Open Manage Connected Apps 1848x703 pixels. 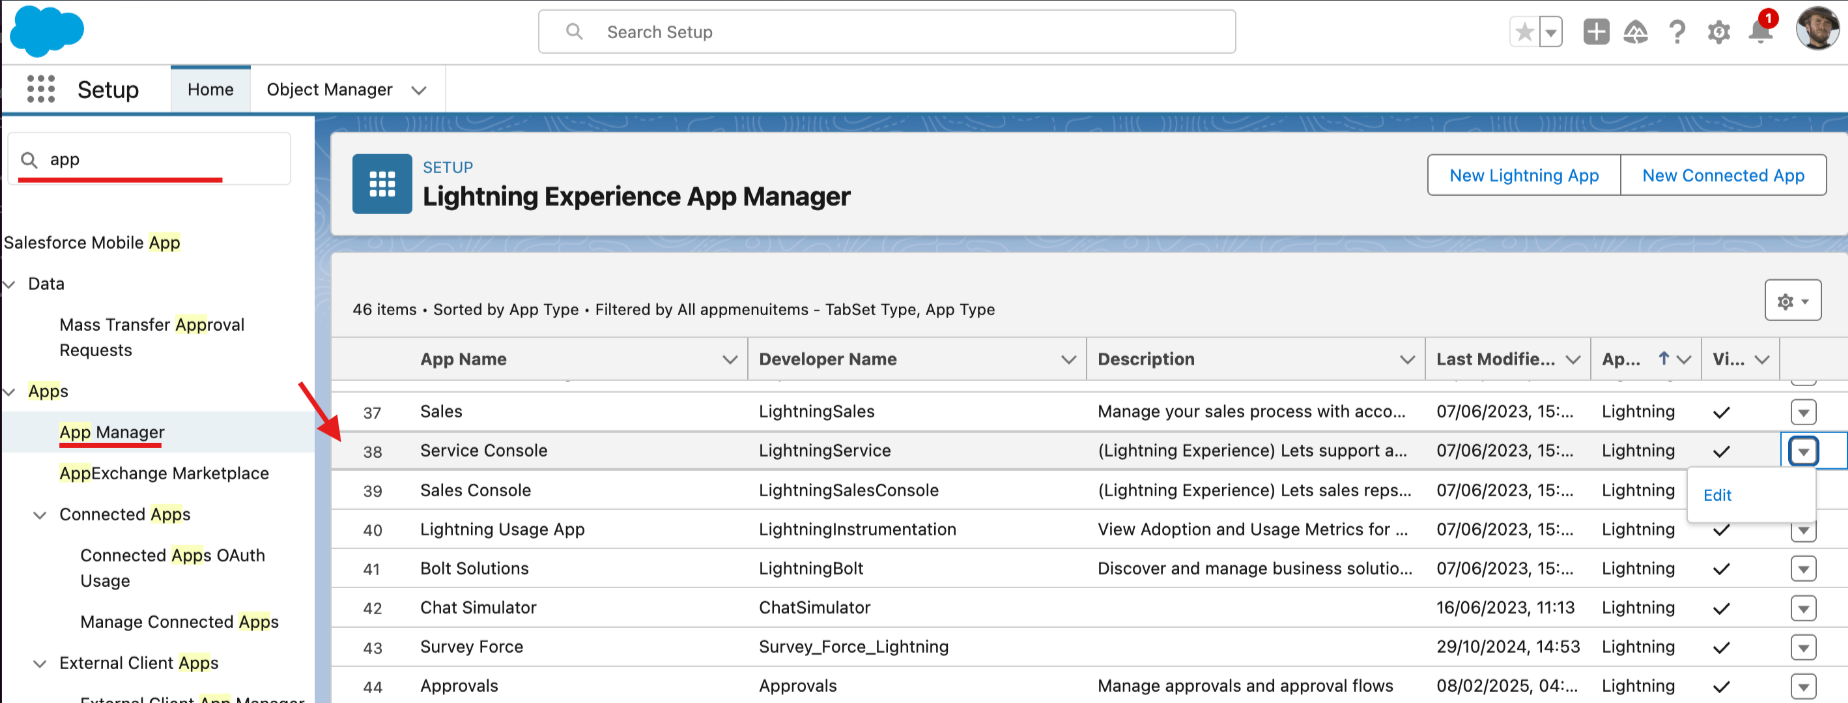(x=179, y=622)
